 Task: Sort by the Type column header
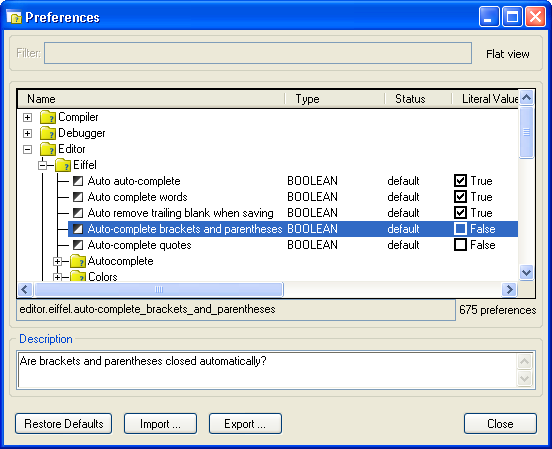tap(334, 99)
